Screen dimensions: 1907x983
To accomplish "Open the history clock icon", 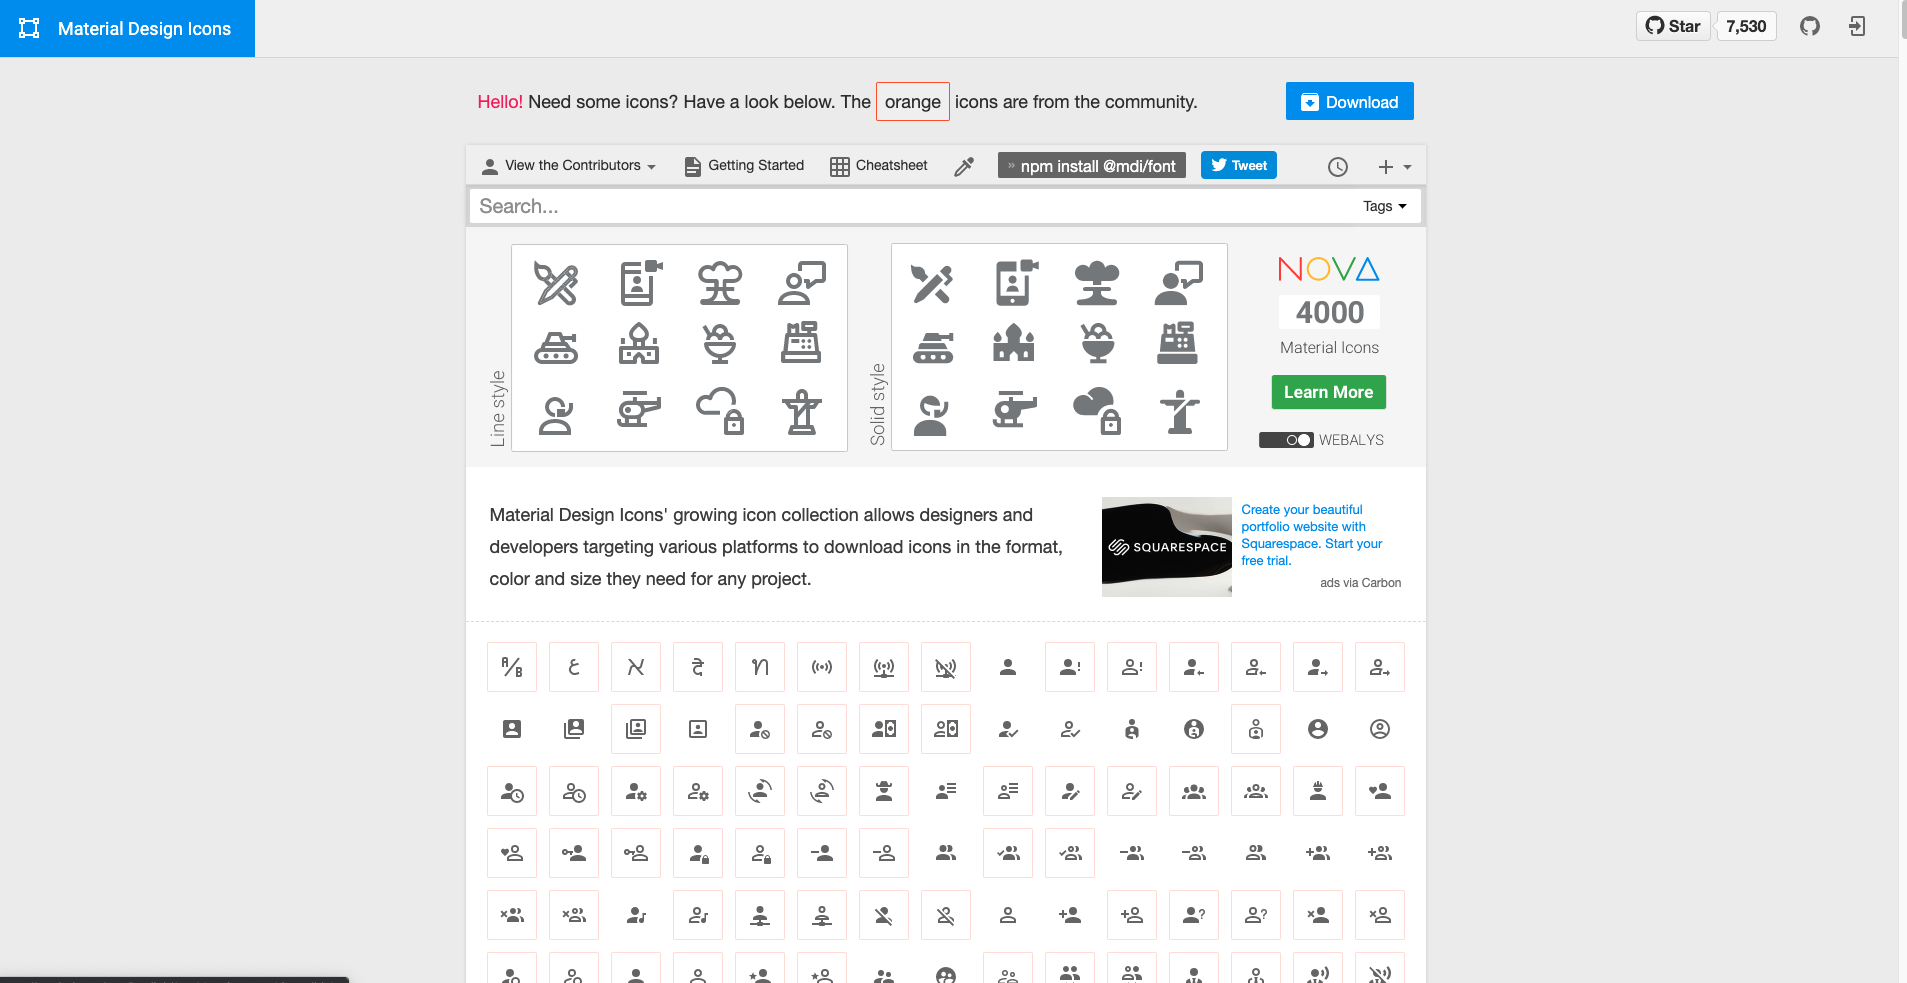I will coord(1338,167).
